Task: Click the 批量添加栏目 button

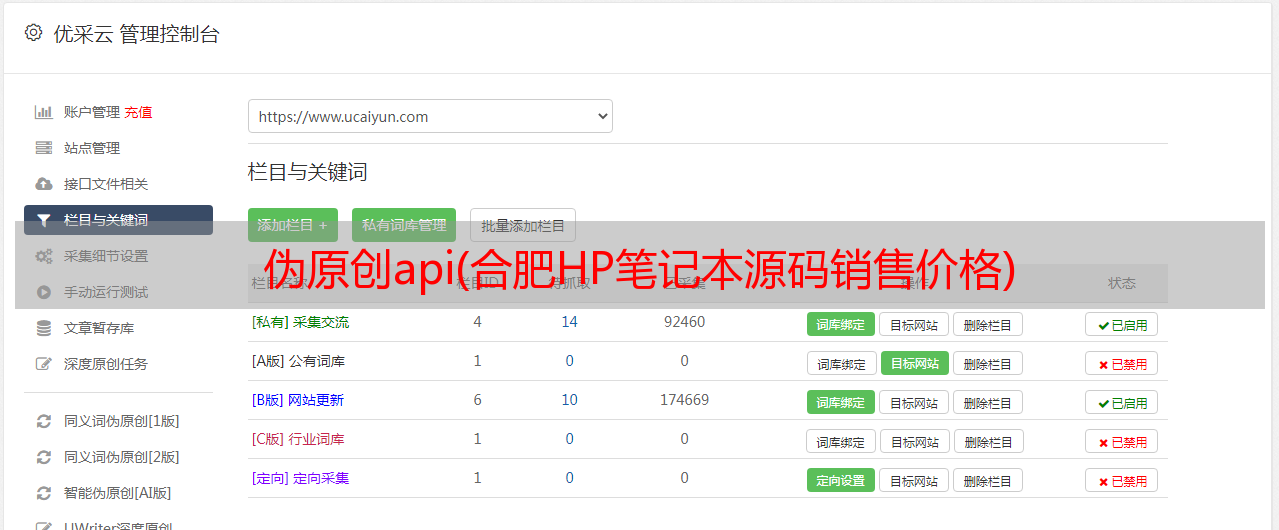Action: pyautogui.click(x=523, y=225)
